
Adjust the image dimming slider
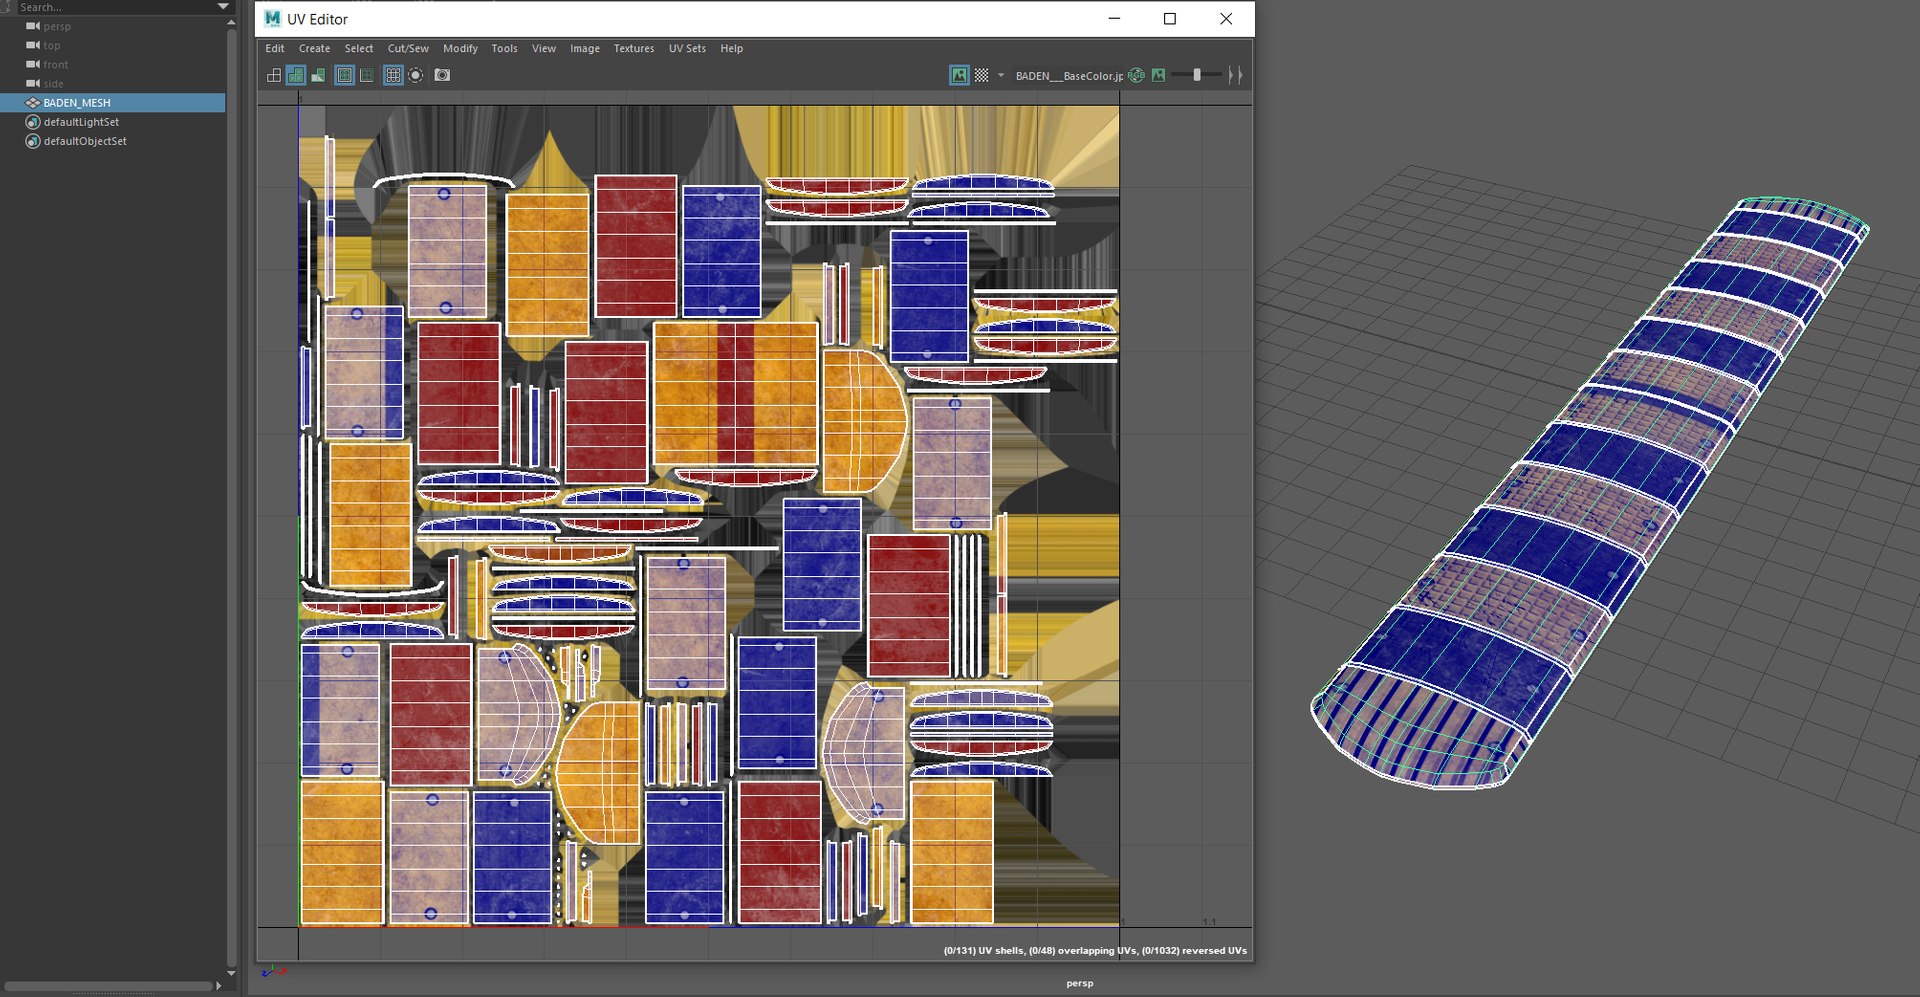[x=1197, y=75]
